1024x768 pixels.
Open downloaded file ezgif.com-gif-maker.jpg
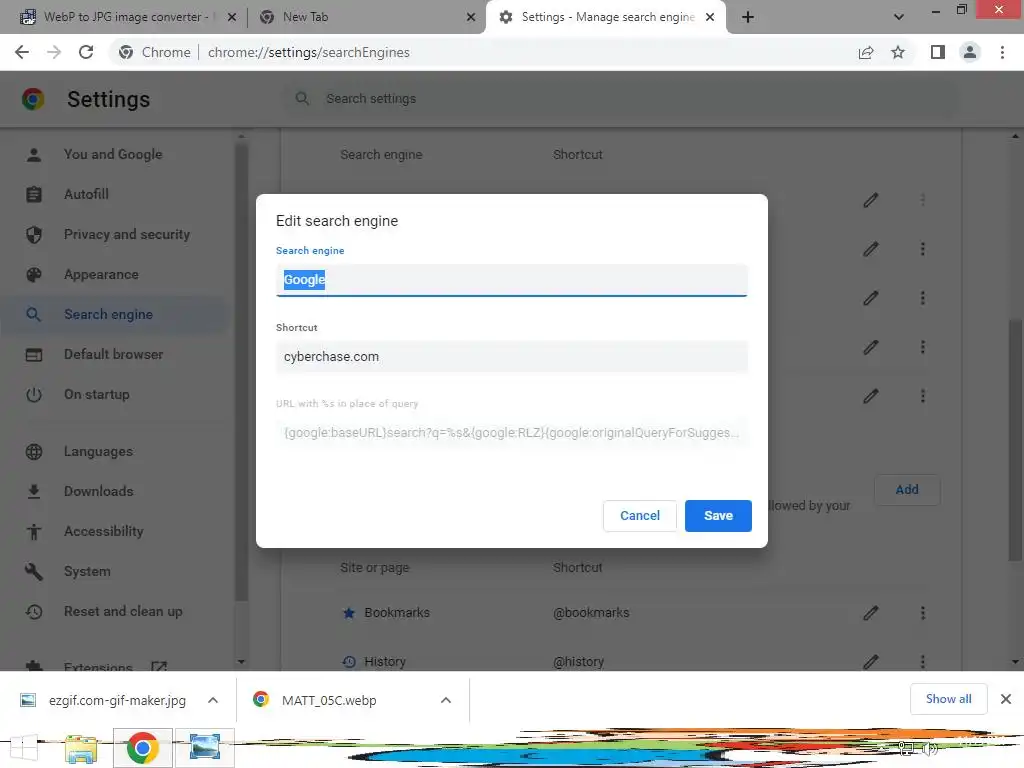pos(104,700)
